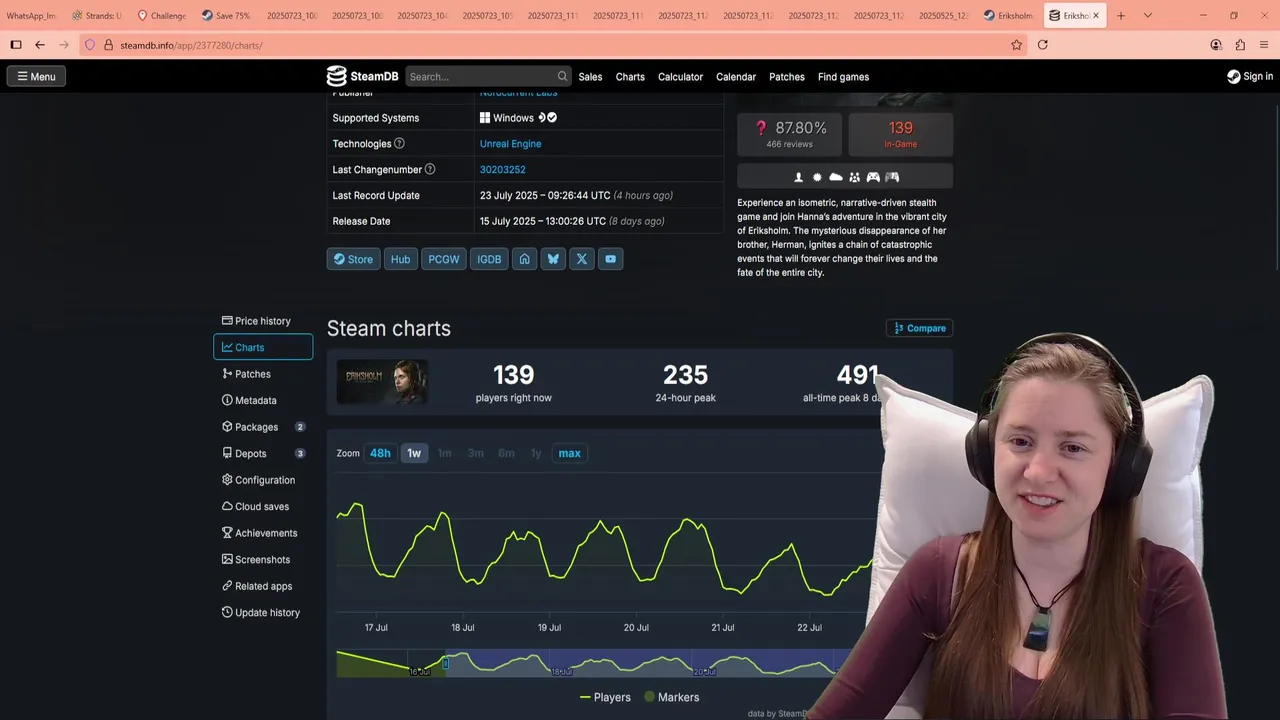The image size is (1280, 720).
Task: Open the Hub button
Action: 400,259
